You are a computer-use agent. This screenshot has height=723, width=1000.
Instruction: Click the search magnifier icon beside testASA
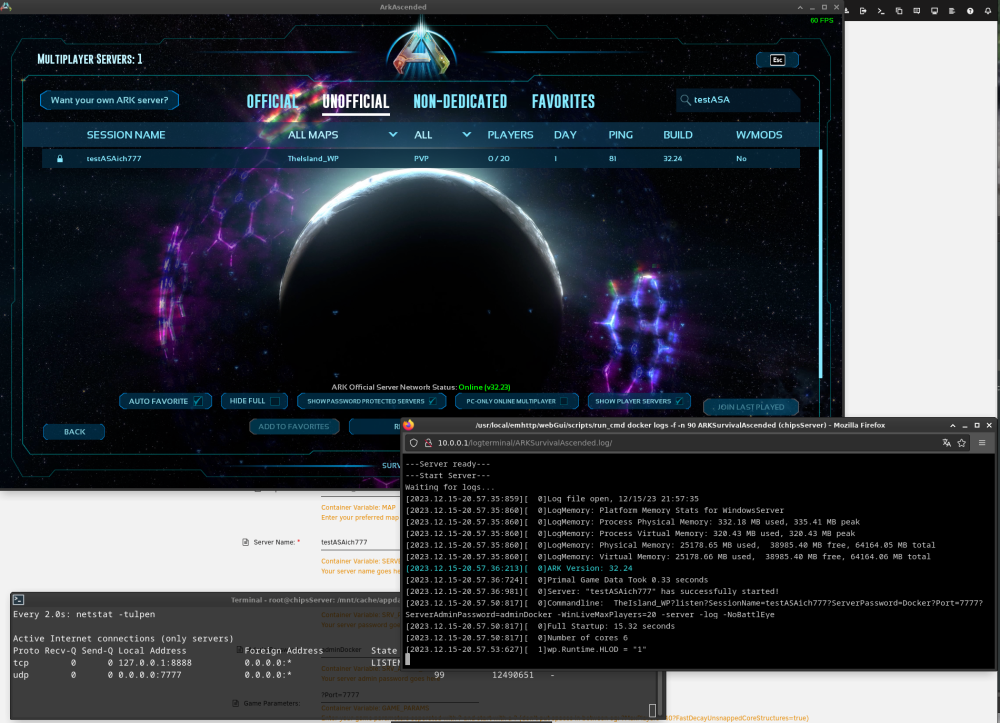[685, 100]
